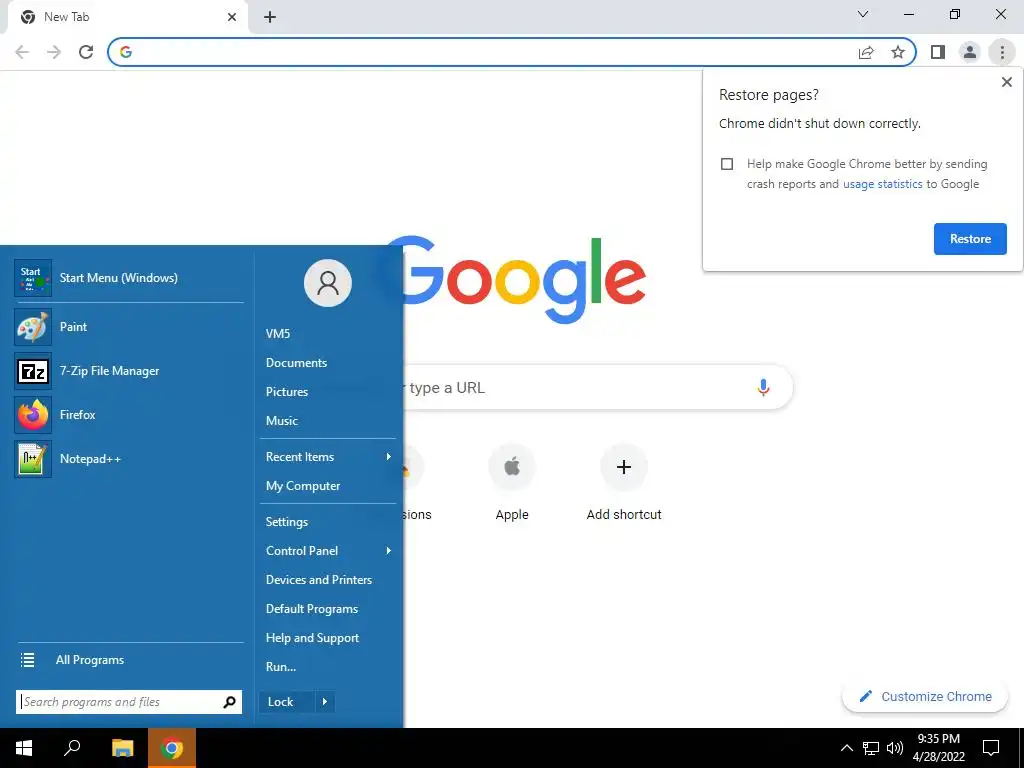Click the Chrome forward arrow
This screenshot has height=768, width=1024.
pos(54,52)
